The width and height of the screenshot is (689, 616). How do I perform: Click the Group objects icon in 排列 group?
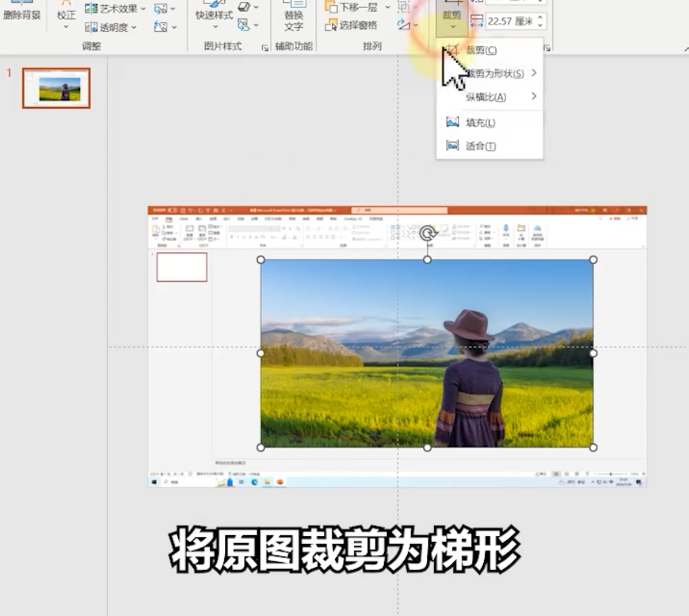pos(403,7)
